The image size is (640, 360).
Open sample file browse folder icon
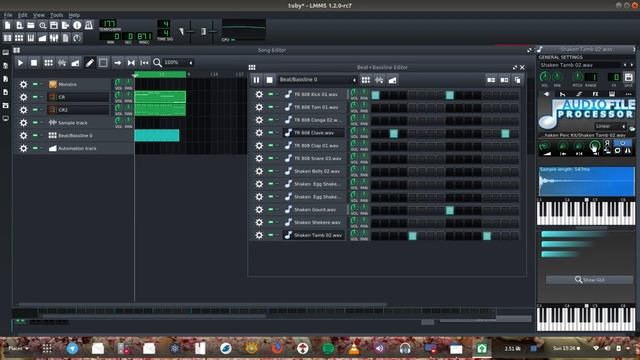[x=632, y=128]
